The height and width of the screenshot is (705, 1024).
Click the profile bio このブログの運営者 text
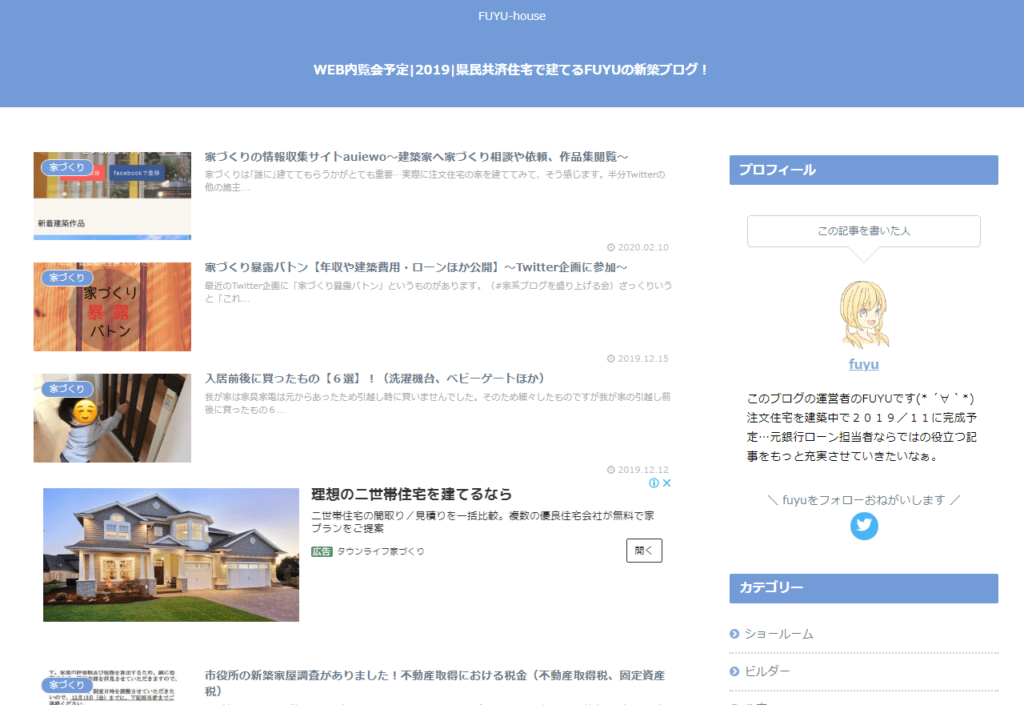point(862,427)
